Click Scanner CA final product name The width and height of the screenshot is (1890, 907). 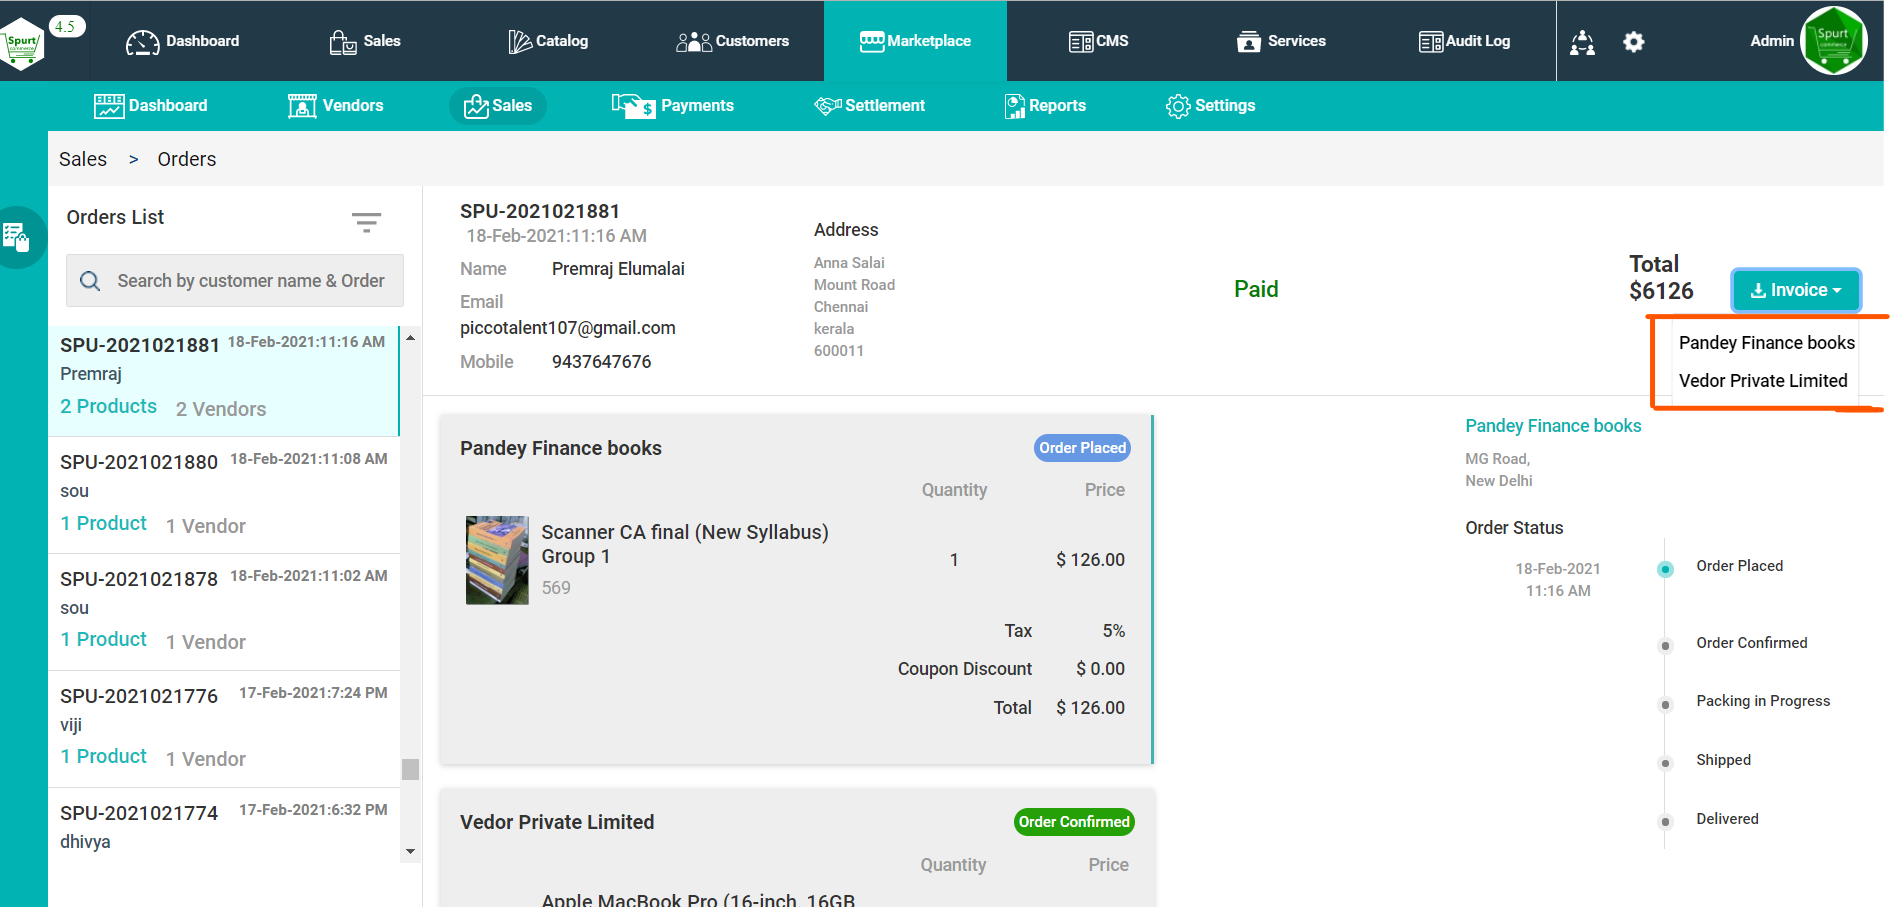(685, 544)
